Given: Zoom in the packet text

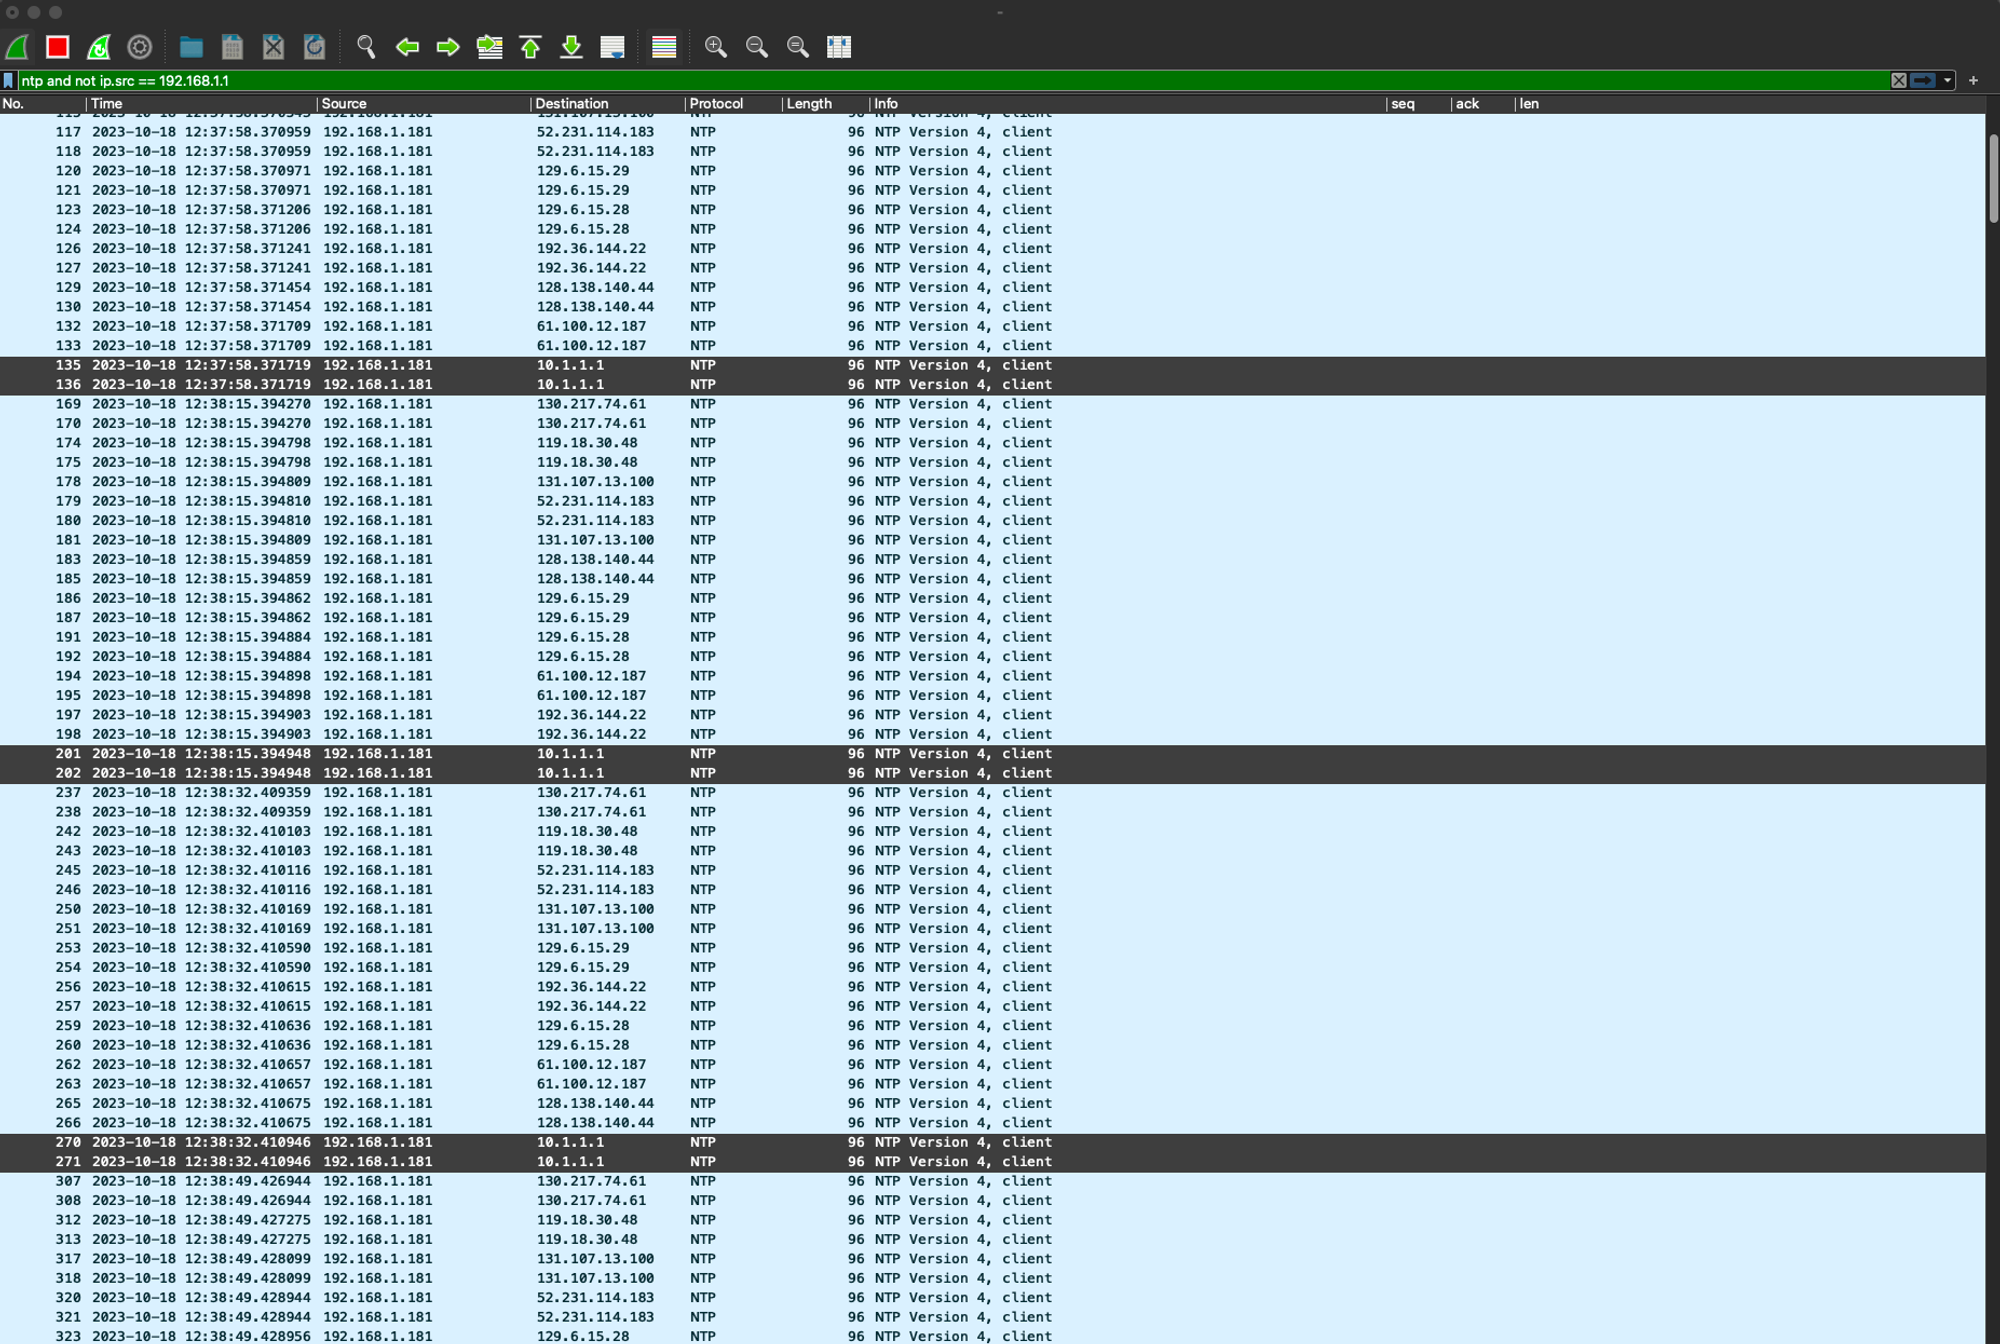Looking at the screenshot, I should (x=715, y=47).
